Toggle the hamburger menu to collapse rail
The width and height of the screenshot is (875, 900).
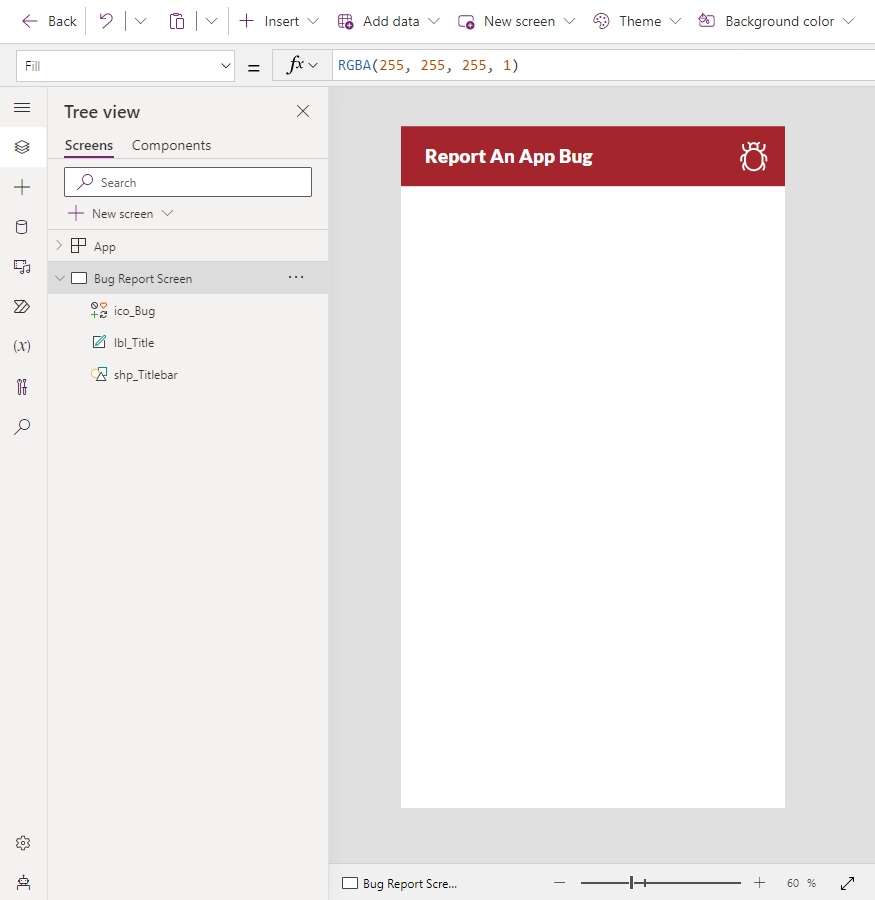point(22,107)
